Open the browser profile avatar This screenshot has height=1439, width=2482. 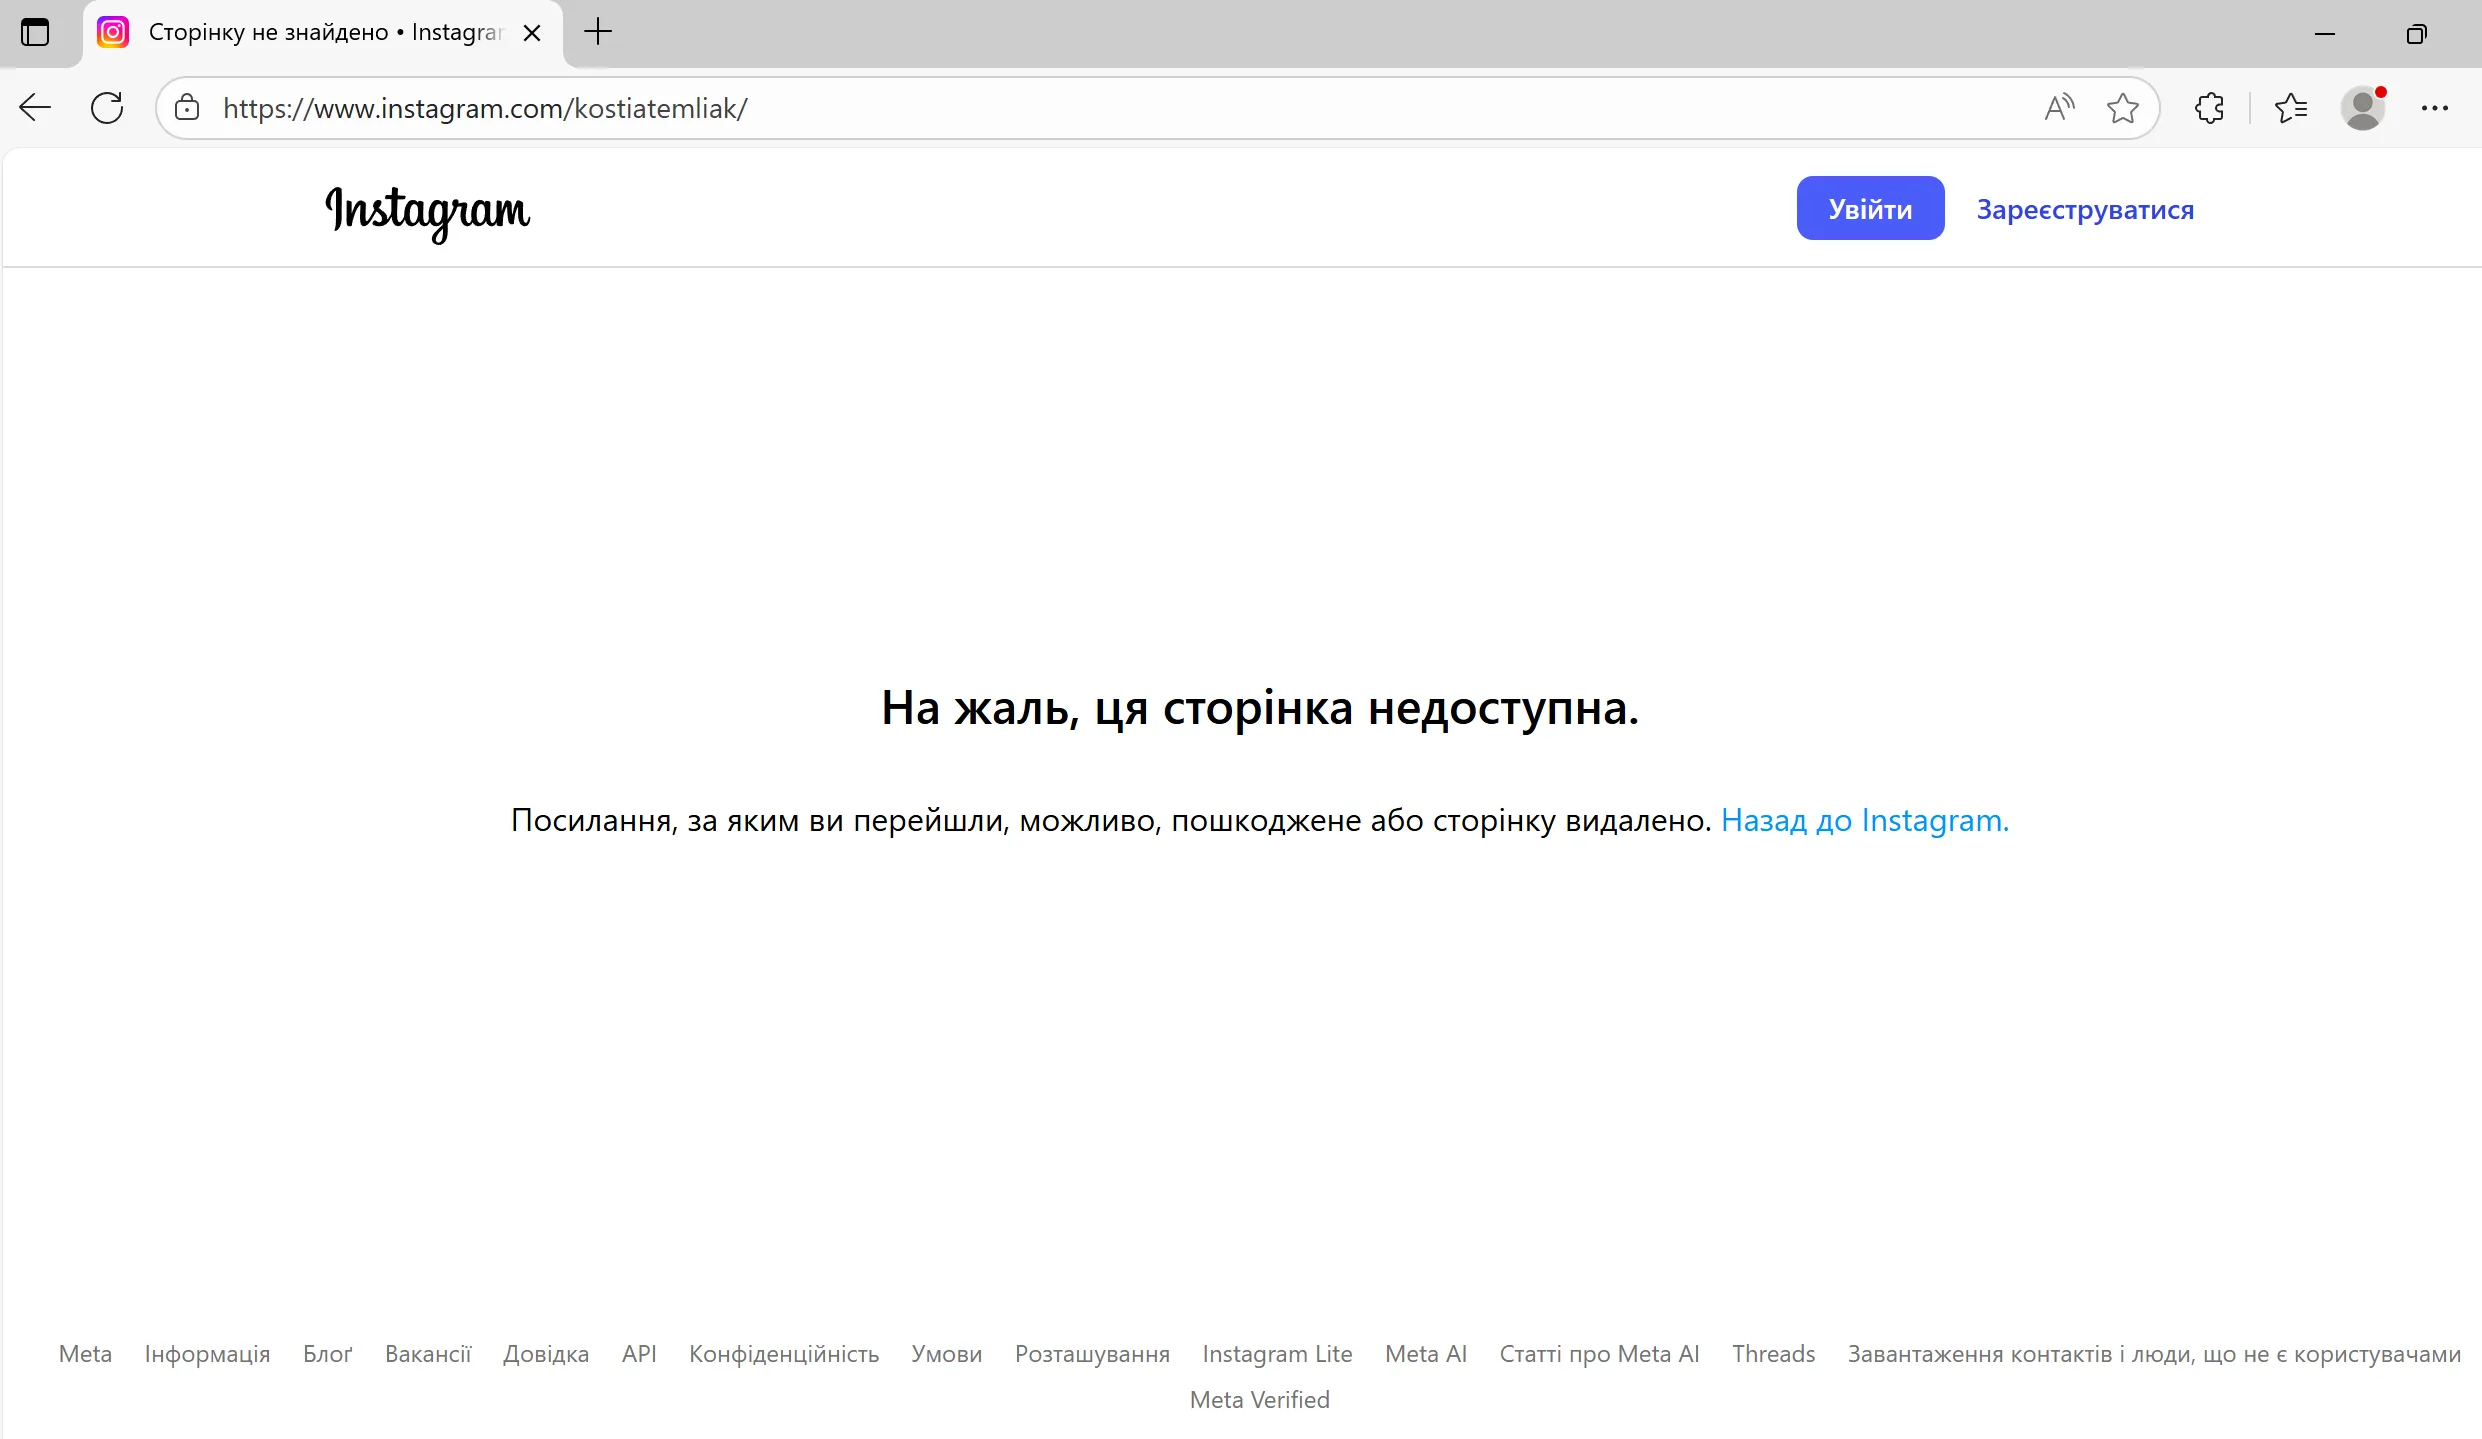2363,108
